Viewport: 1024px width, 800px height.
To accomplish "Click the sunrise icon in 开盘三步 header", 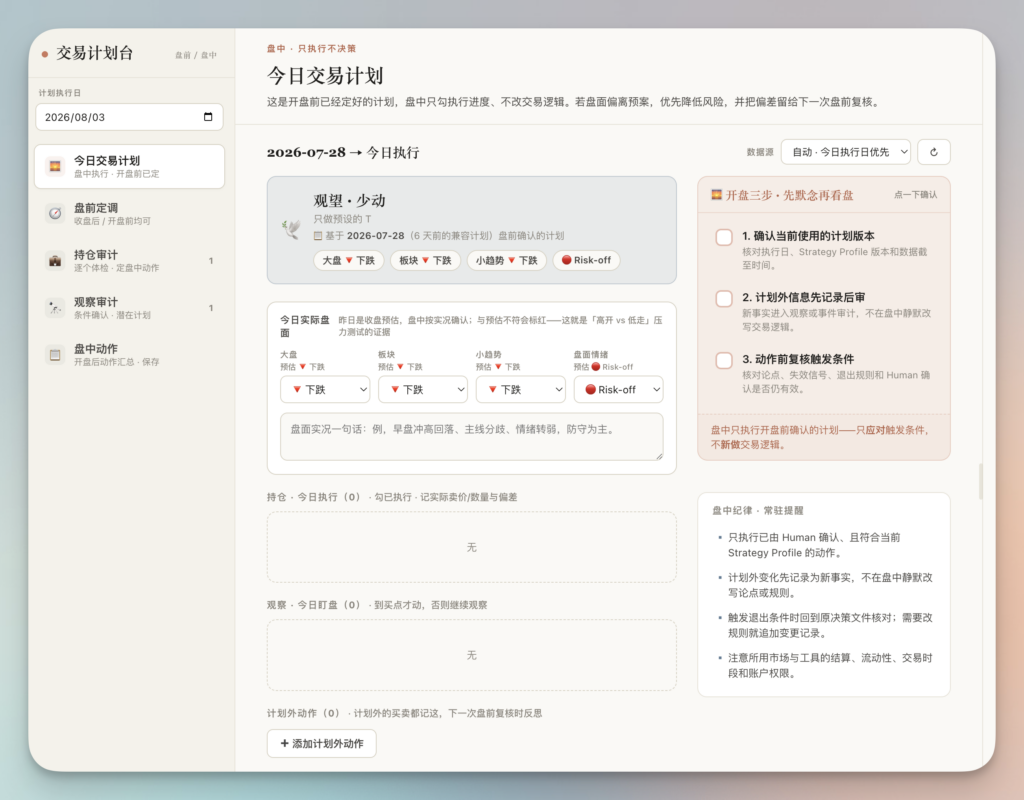I will pos(716,195).
